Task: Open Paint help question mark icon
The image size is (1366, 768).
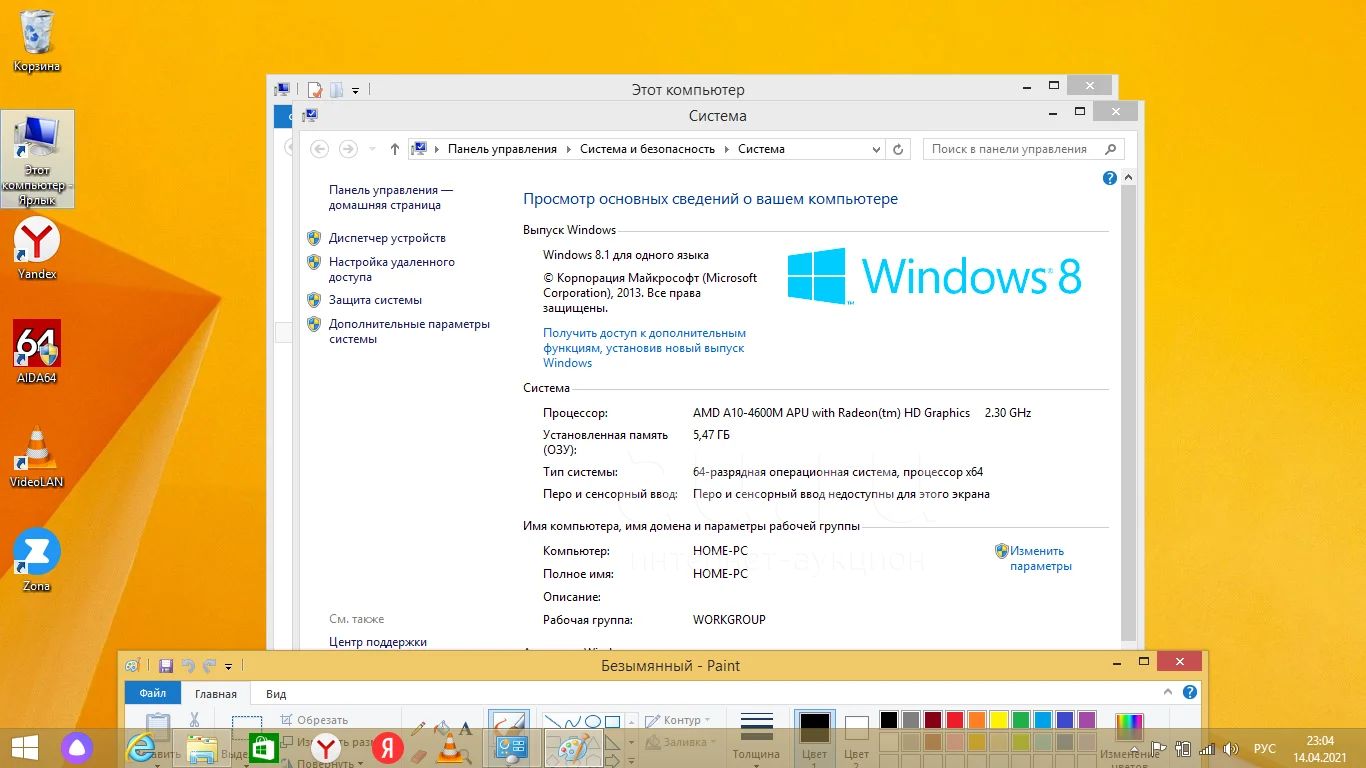Action: 1189,692
